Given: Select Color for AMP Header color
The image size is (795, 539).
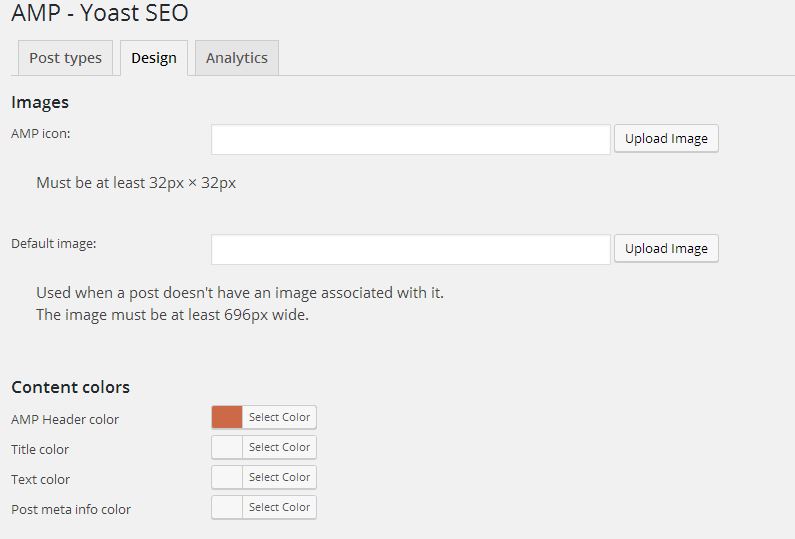Looking at the screenshot, I should [279, 417].
